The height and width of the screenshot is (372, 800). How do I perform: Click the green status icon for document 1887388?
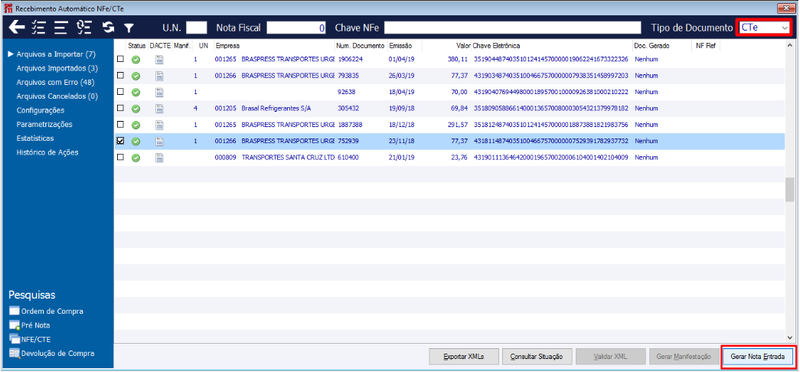pyautogui.click(x=136, y=125)
